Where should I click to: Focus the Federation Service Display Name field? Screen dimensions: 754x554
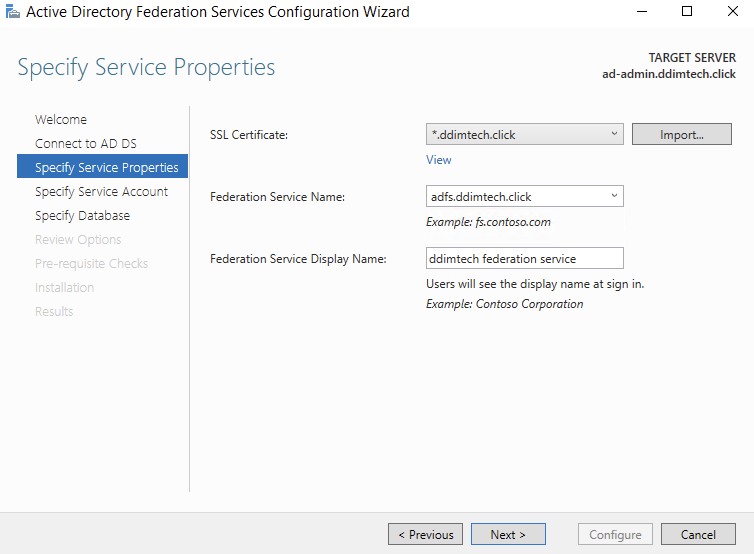(525, 258)
